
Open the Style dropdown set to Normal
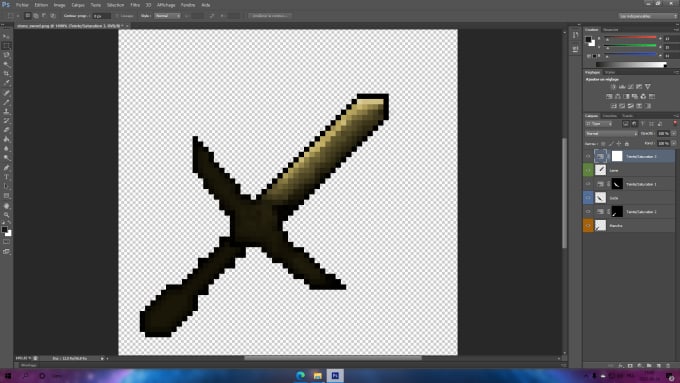(x=167, y=16)
